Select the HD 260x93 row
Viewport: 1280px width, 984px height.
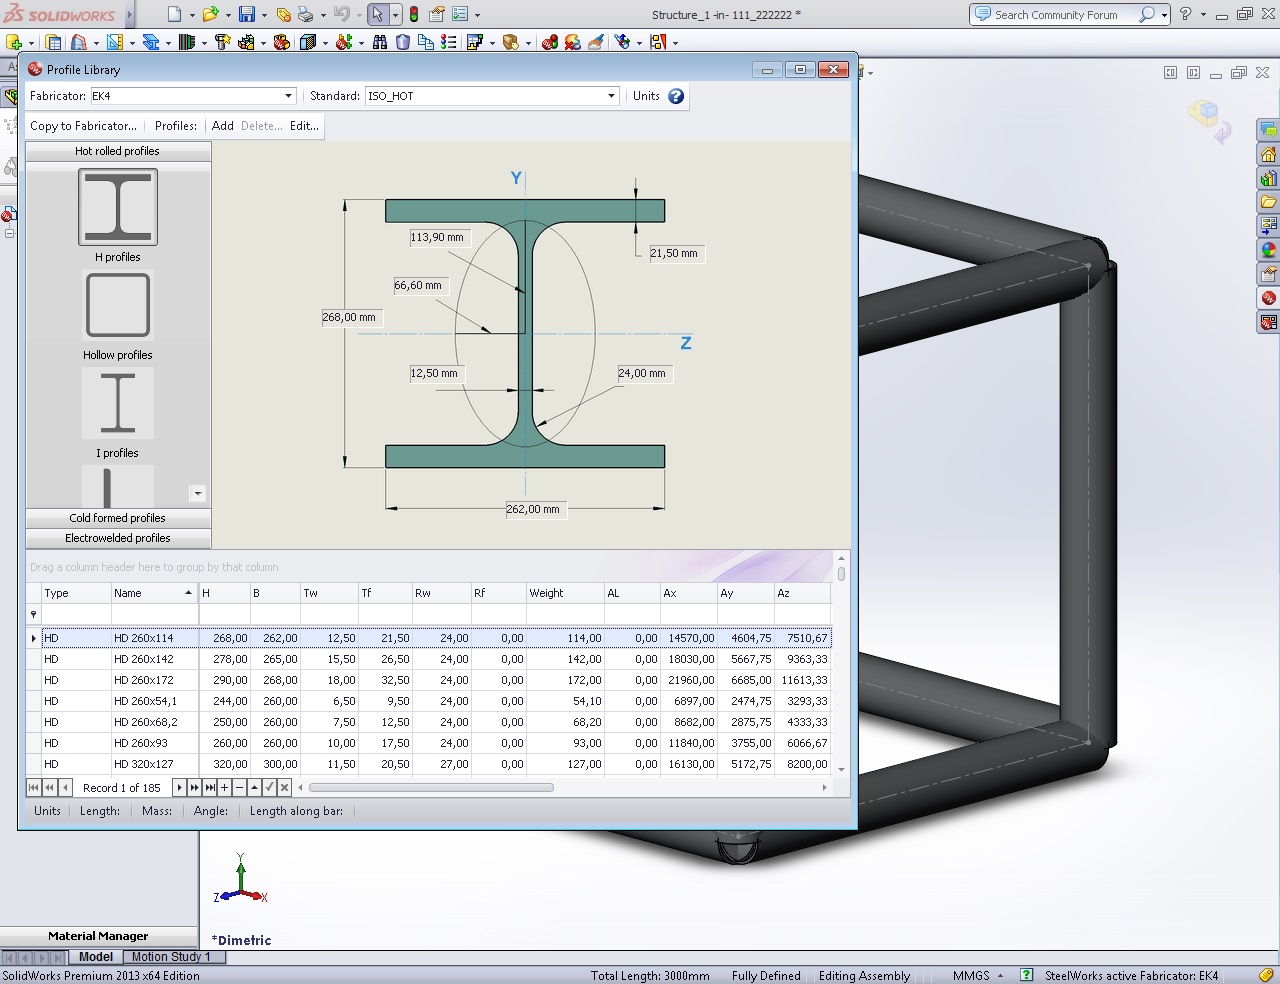436,743
